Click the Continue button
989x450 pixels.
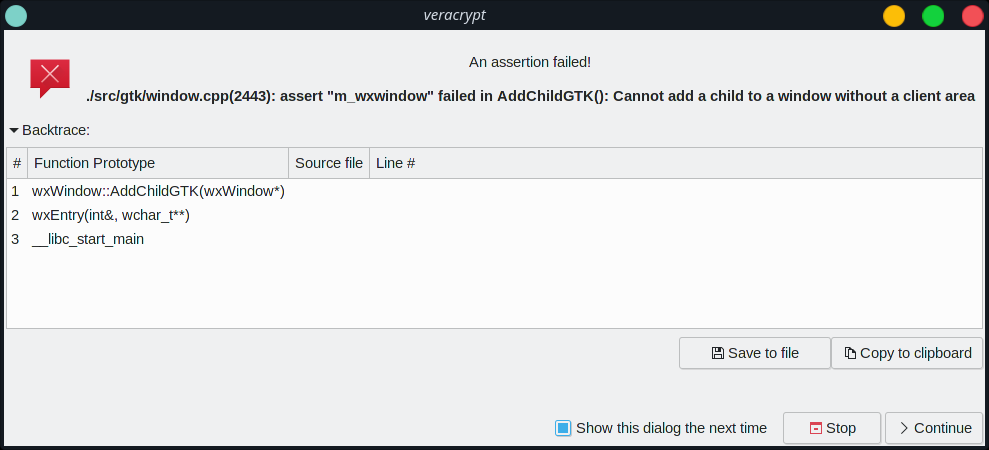[934, 429]
